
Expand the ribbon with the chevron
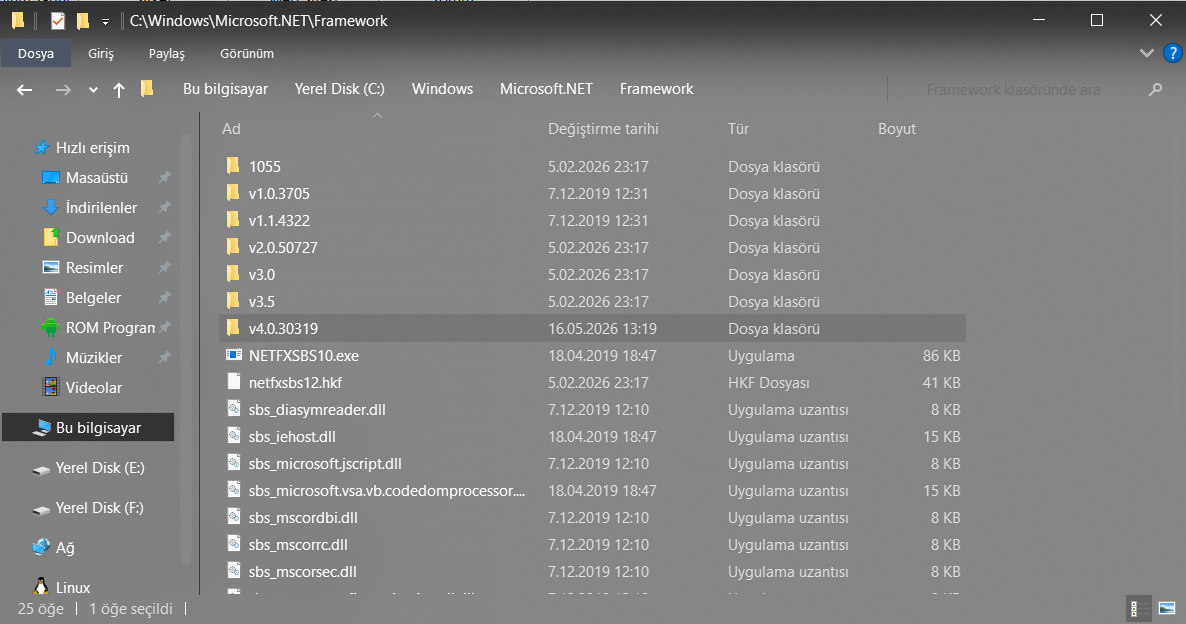pos(1147,53)
